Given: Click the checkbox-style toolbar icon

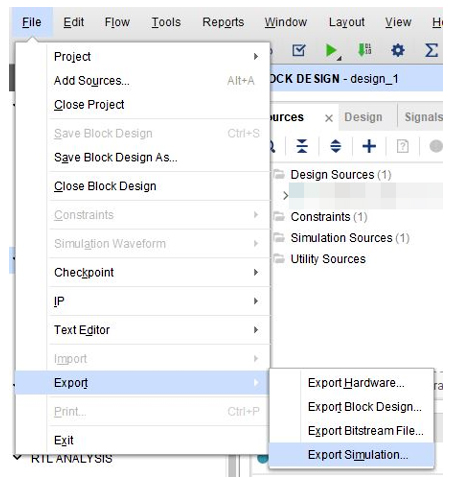Looking at the screenshot, I should (x=298, y=51).
